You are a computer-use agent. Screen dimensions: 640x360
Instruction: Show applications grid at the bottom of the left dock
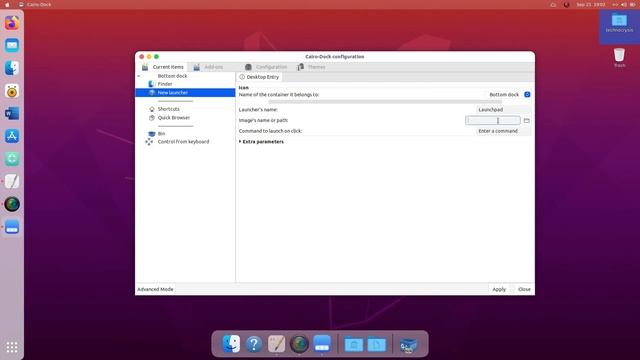click(x=12, y=347)
